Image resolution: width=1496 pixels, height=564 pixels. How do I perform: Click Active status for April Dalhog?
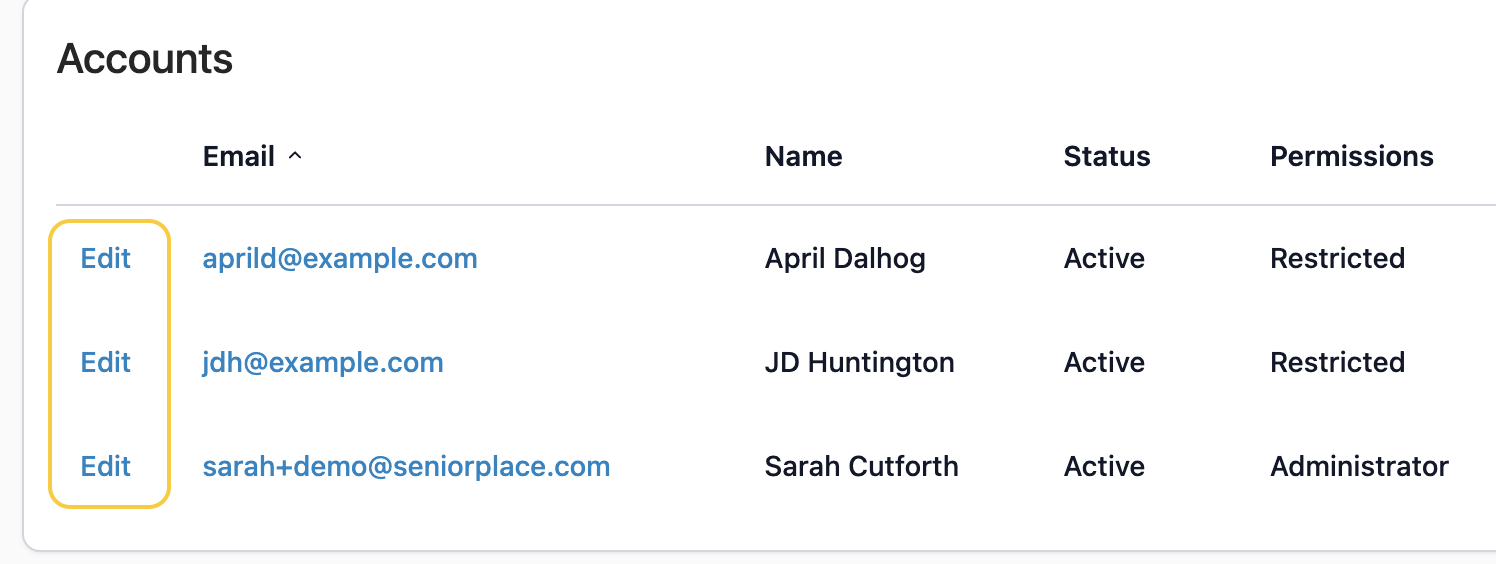[x=1104, y=259]
